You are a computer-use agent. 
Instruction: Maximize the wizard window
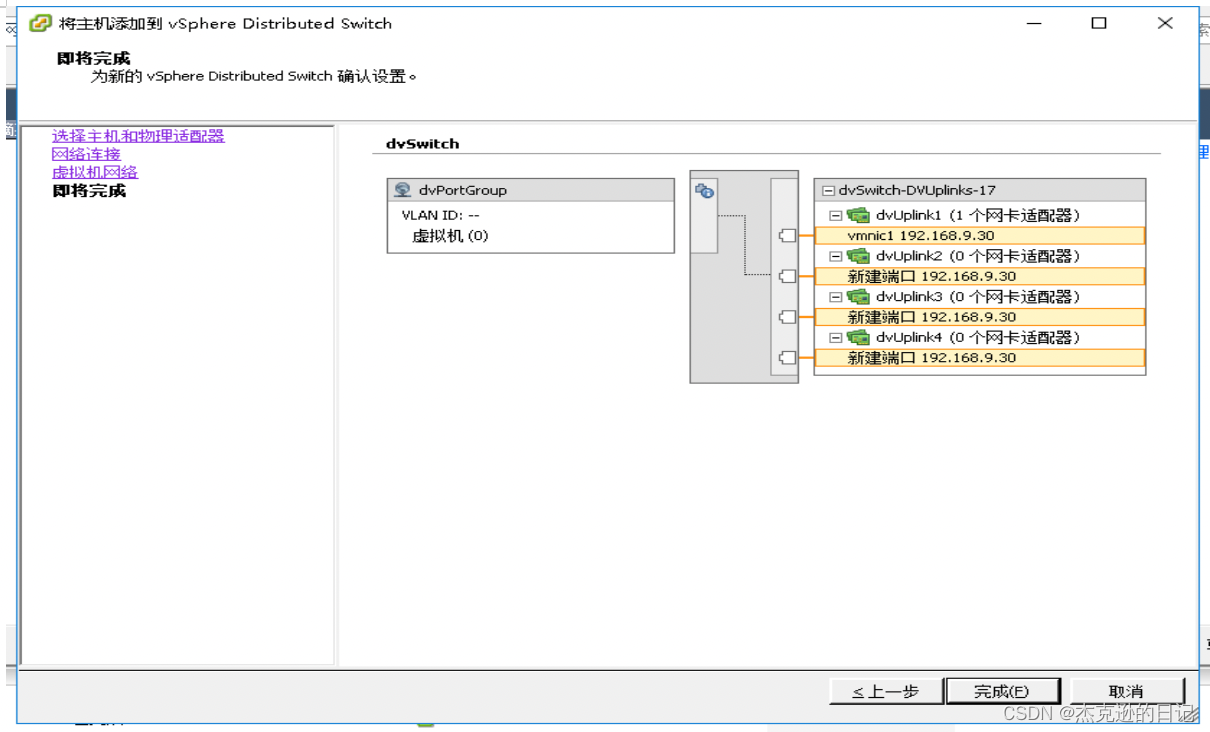pos(1099,23)
